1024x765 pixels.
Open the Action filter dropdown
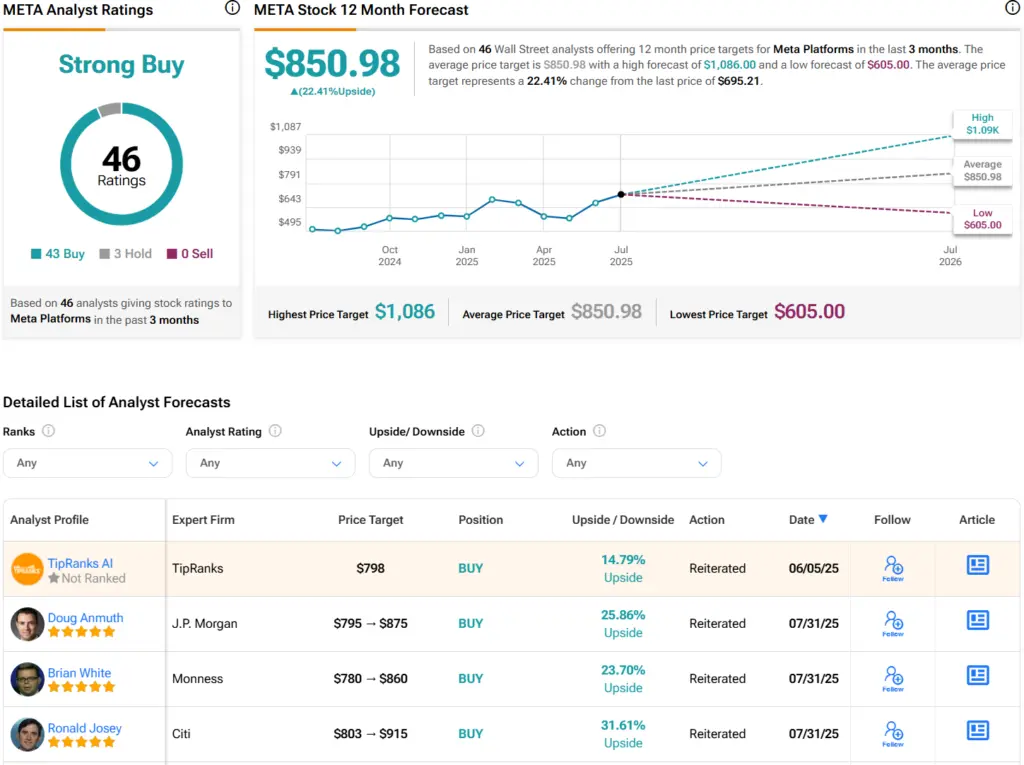pos(636,463)
